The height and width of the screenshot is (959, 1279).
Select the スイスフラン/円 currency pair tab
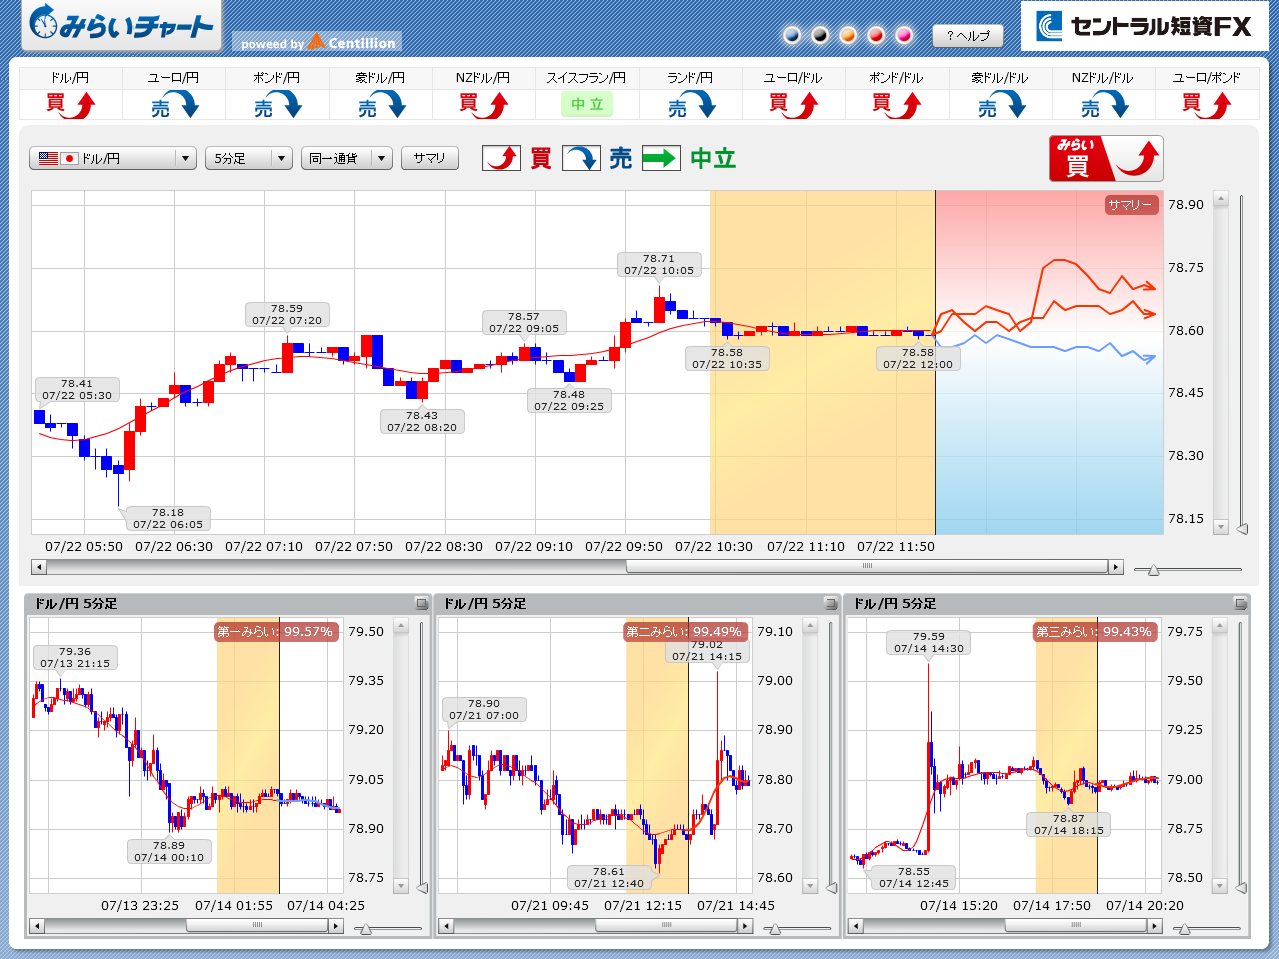point(586,78)
